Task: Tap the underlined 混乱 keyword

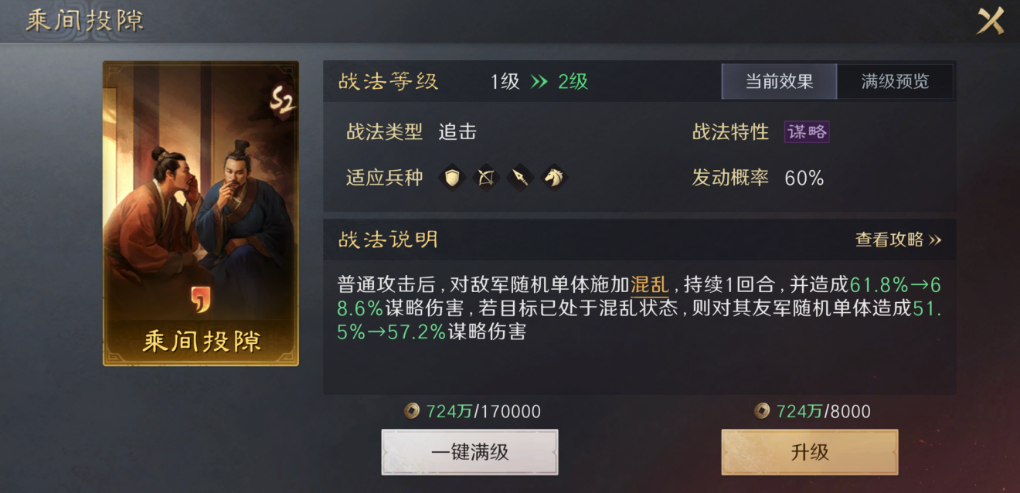Action: (x=649, y=285)
